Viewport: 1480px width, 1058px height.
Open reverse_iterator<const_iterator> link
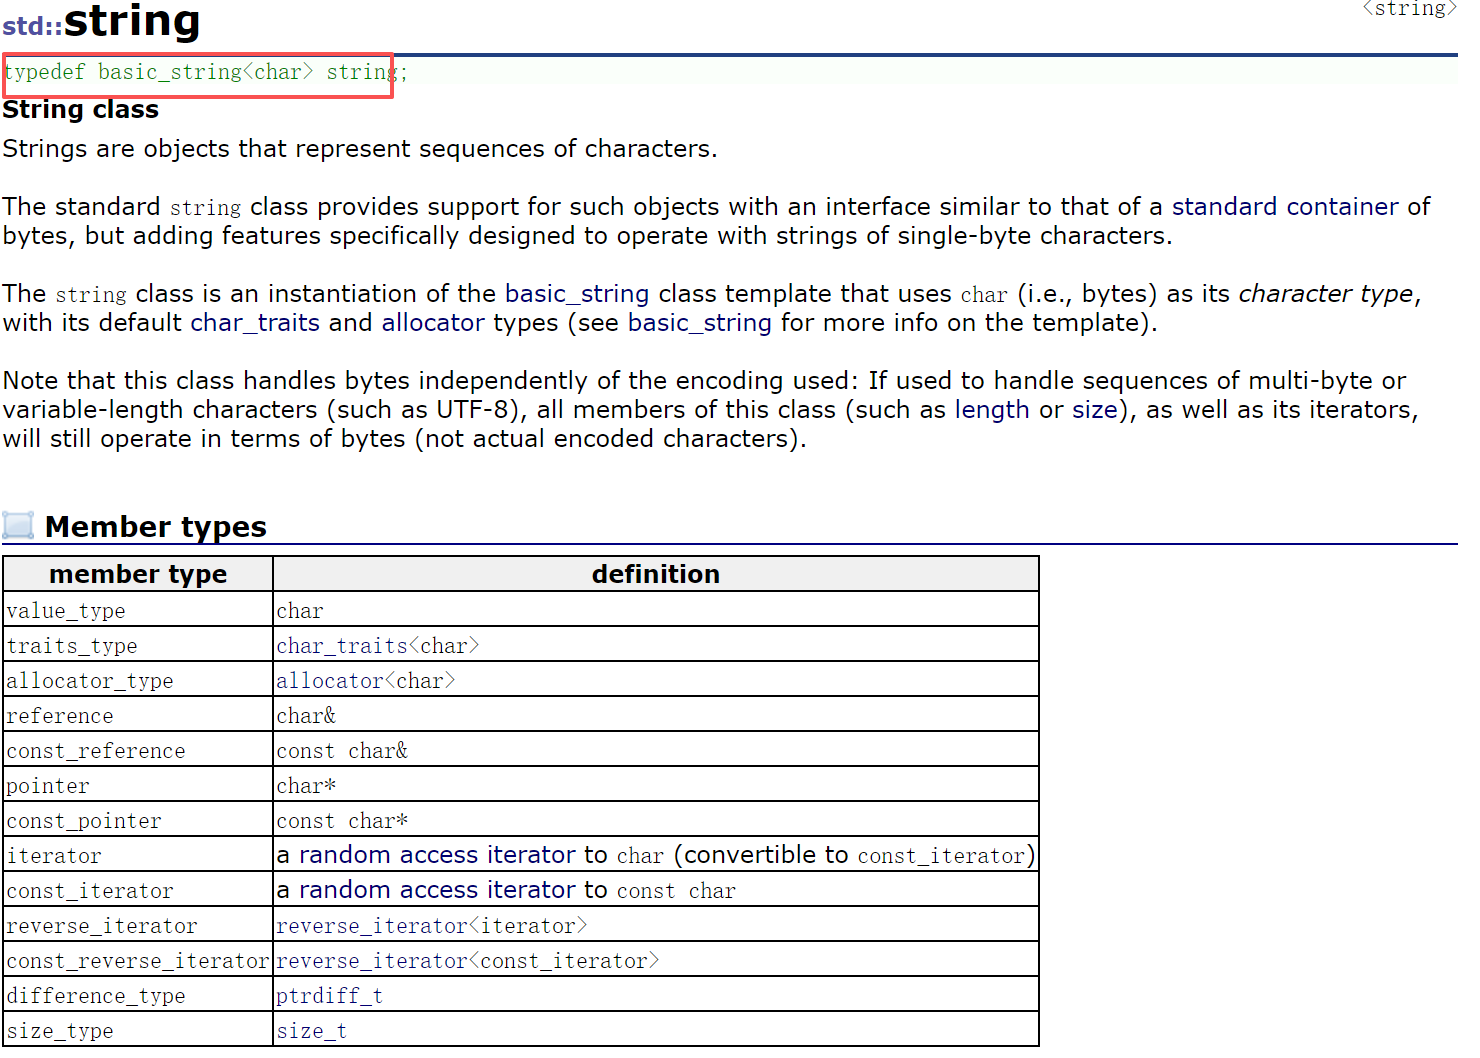click(x=468, y=961)
